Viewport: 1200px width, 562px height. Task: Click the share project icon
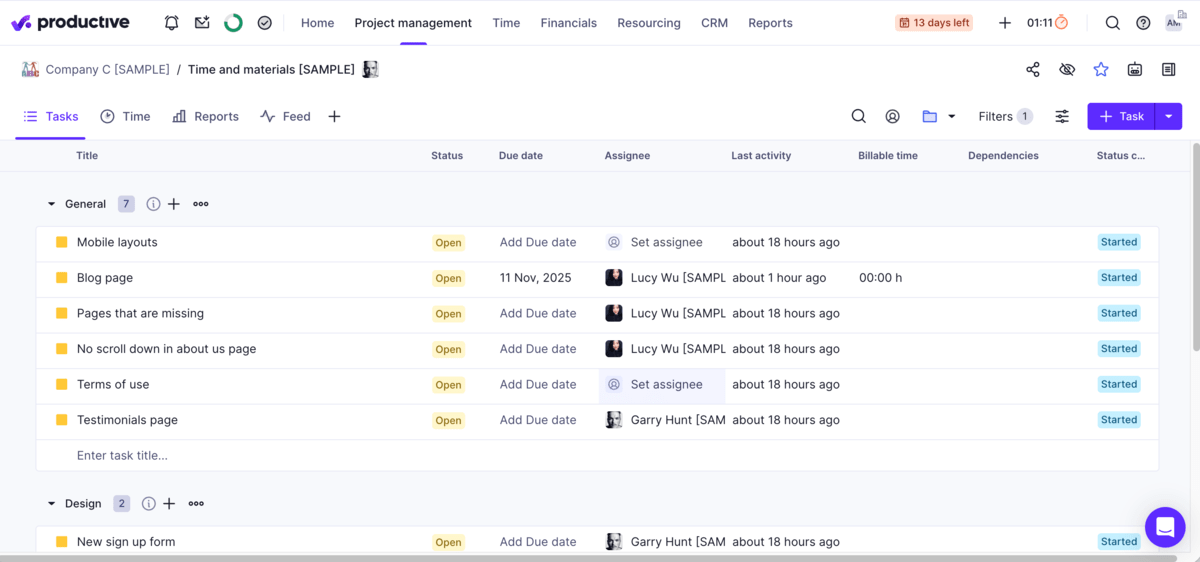pos(1033,69)
